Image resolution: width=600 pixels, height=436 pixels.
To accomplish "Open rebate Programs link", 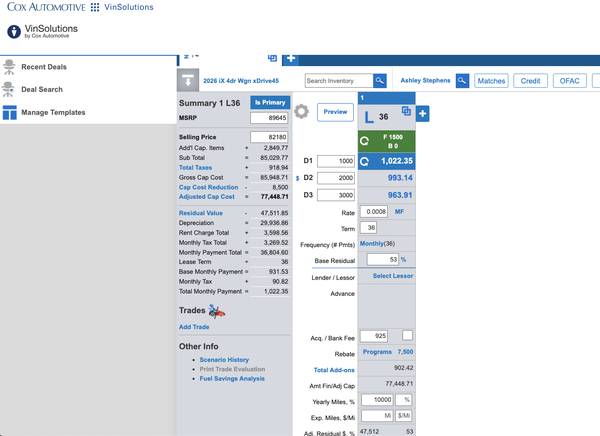I will (x=378, y=353).
